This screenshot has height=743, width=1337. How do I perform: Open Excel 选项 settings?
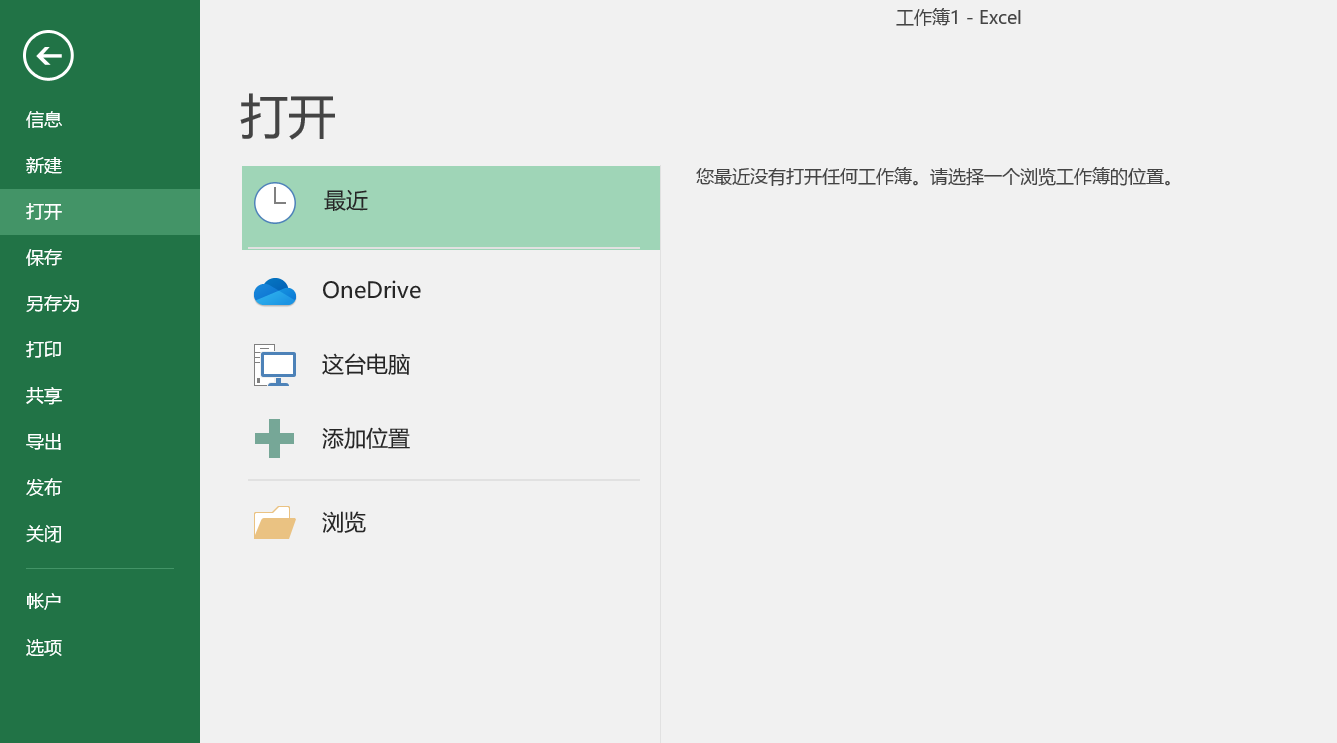43,647
